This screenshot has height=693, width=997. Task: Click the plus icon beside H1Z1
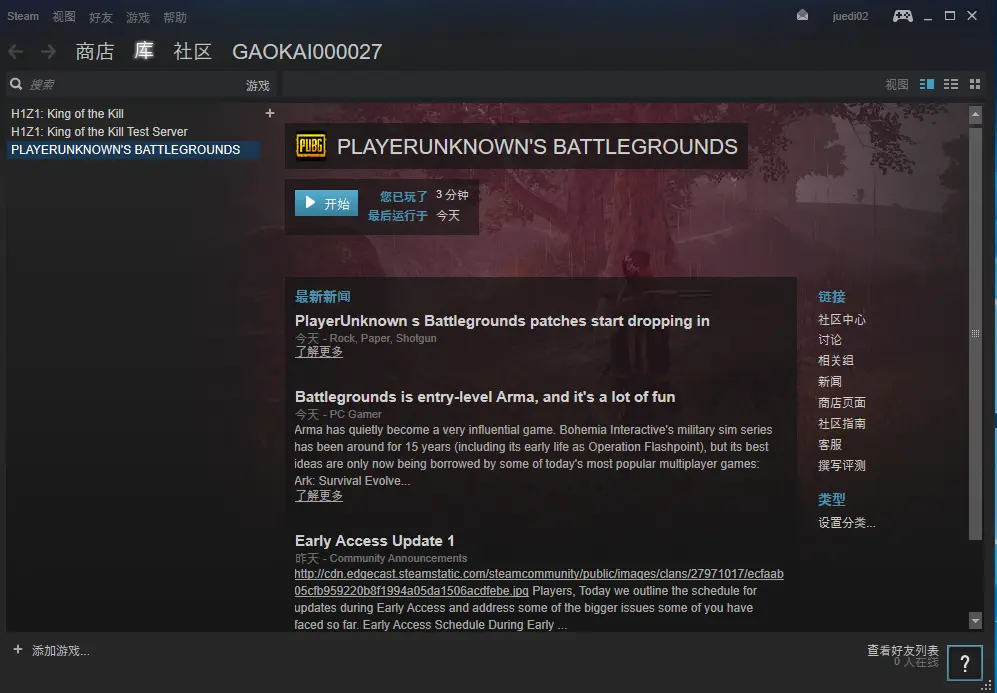point(270,113)
